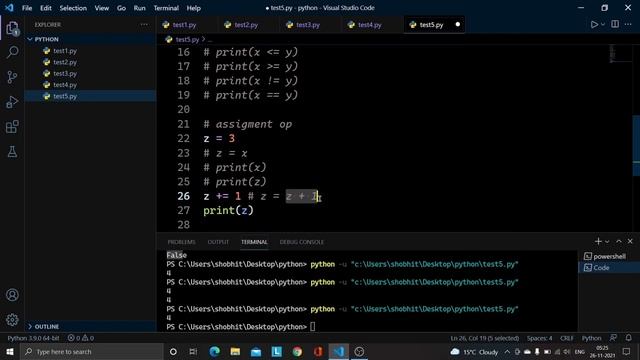Focus the Type here to search box

point(92,351)
